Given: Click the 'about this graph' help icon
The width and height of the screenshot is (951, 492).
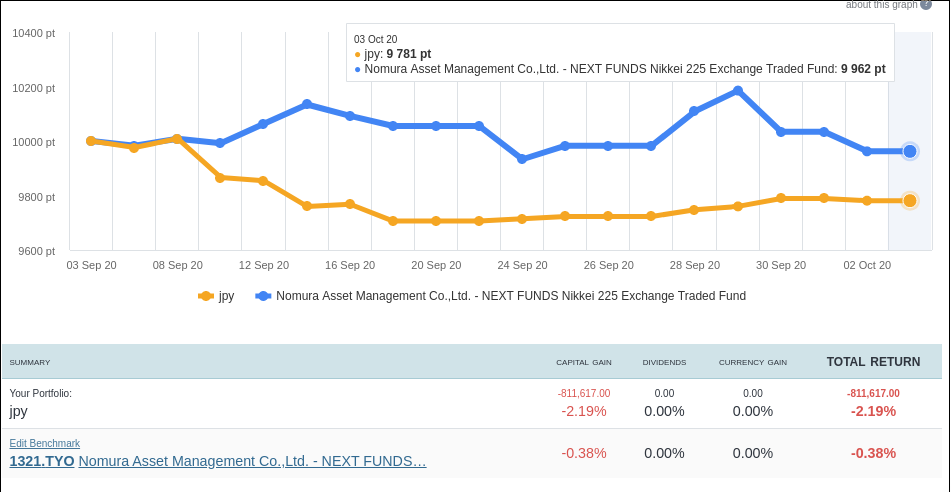Looking at the screenshot, I should click(925, 5).
